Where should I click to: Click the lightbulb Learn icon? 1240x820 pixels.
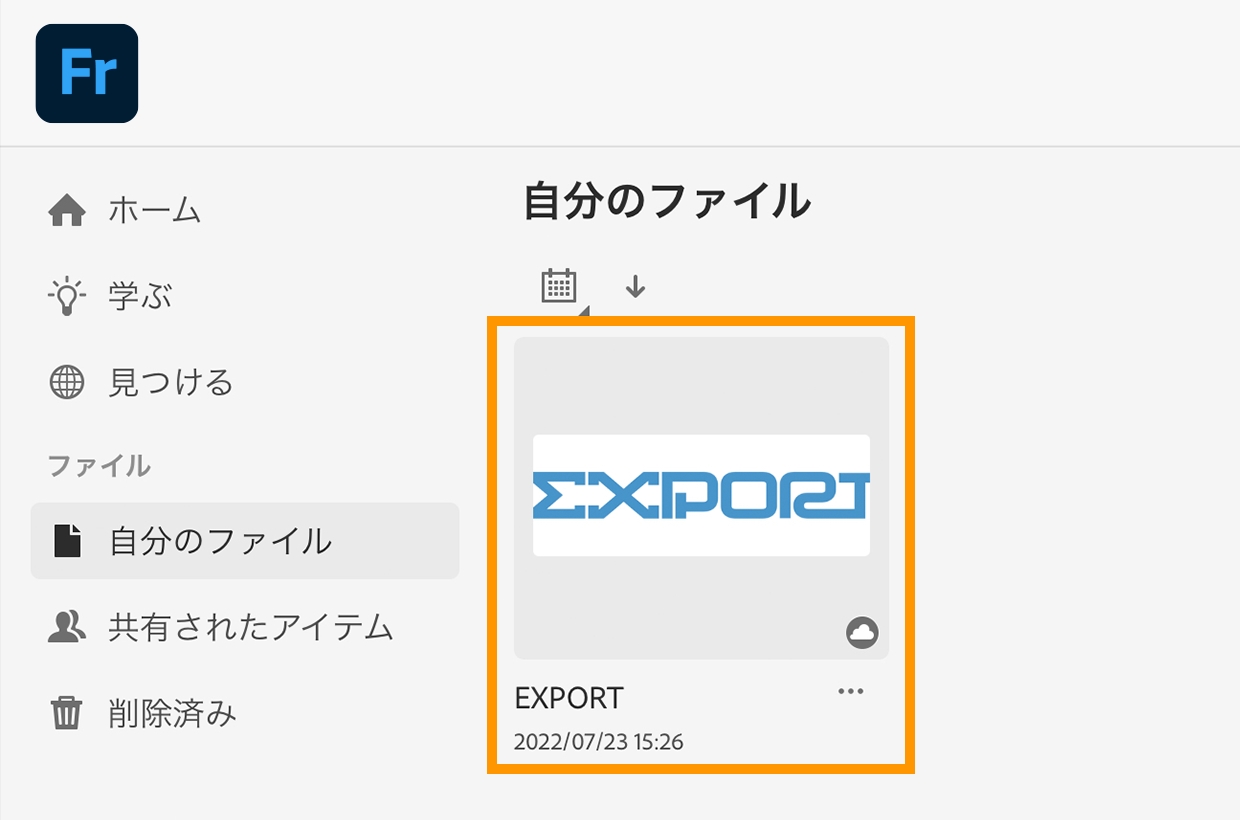tap(67, 297)
